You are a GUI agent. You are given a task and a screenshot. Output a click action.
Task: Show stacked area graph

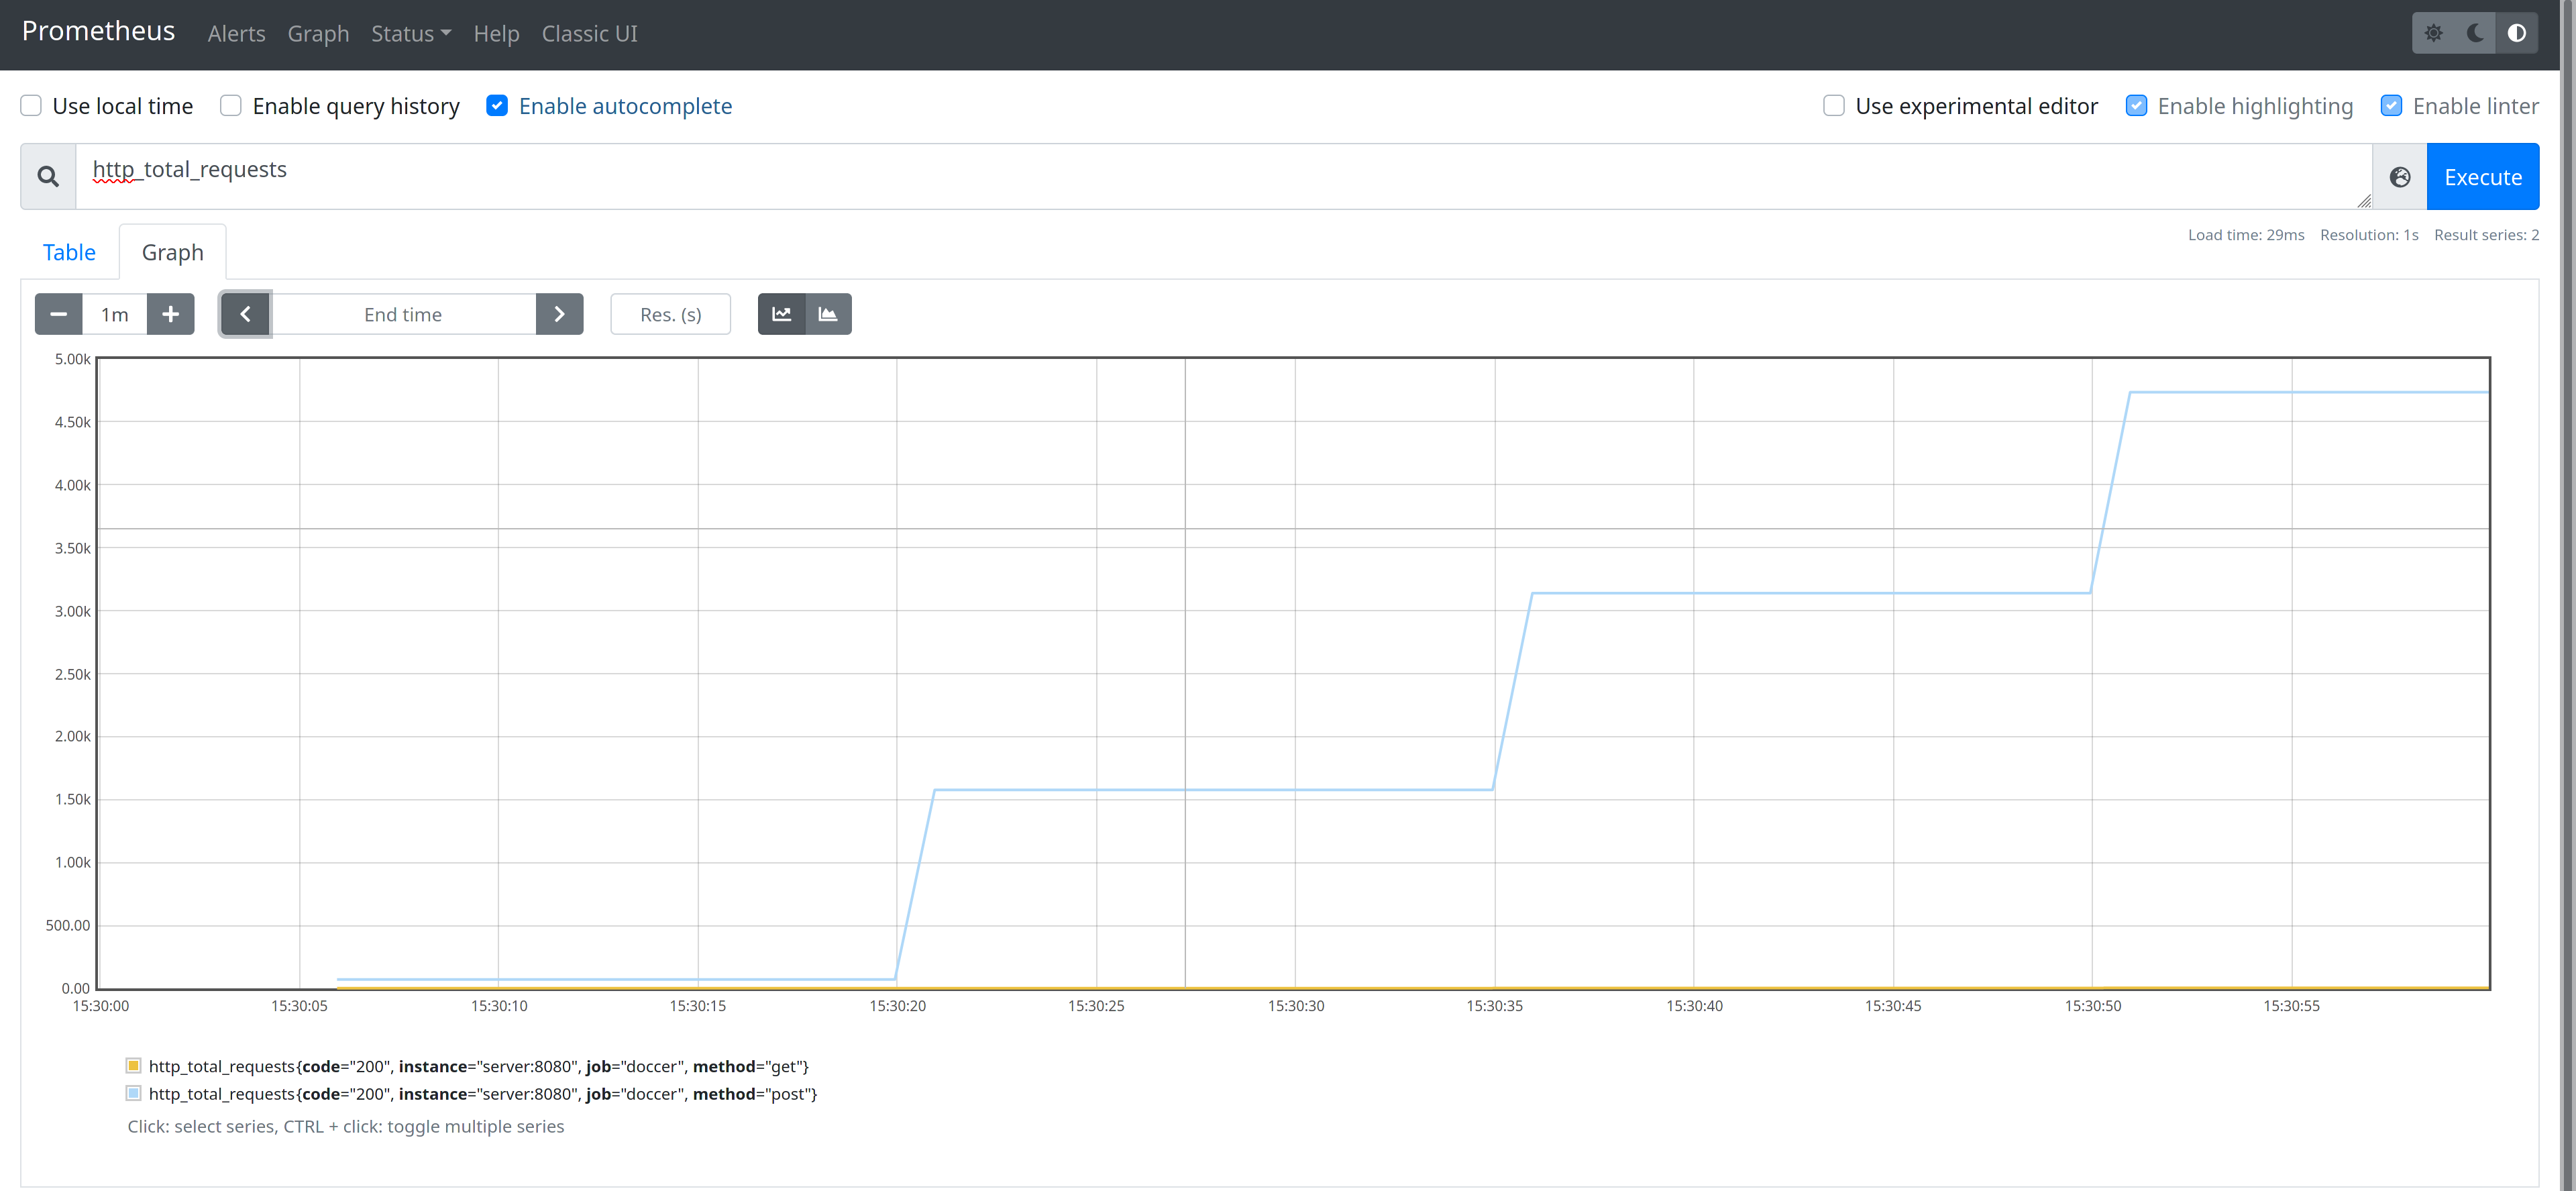[828, 314]
